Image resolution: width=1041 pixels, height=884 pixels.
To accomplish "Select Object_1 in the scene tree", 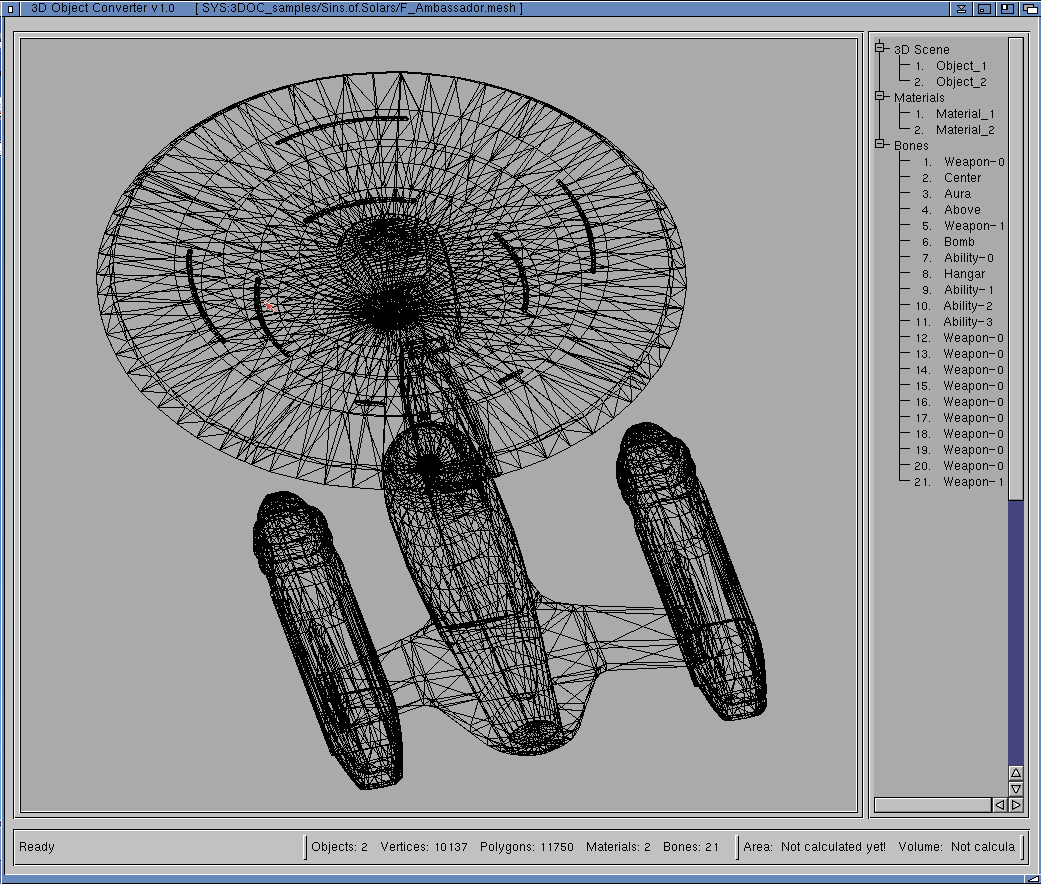I will [960, 65].
